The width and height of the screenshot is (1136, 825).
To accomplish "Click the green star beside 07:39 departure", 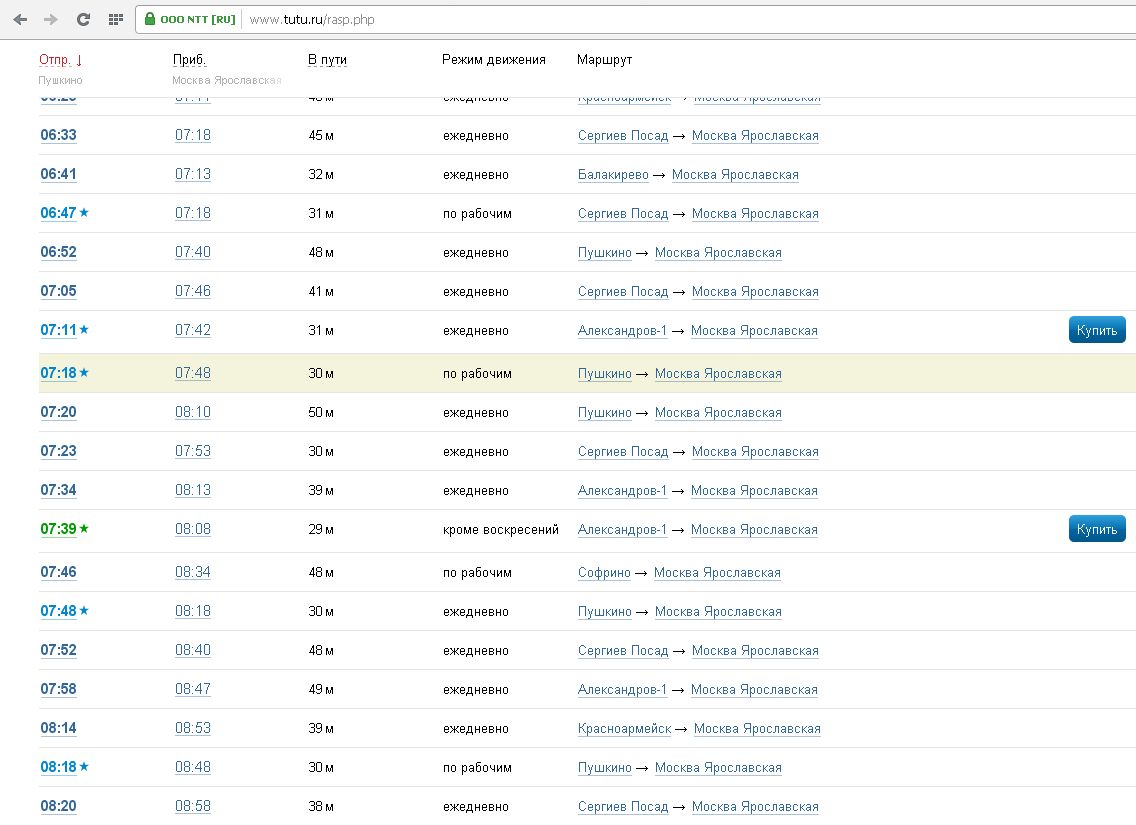I will [84, 529].
